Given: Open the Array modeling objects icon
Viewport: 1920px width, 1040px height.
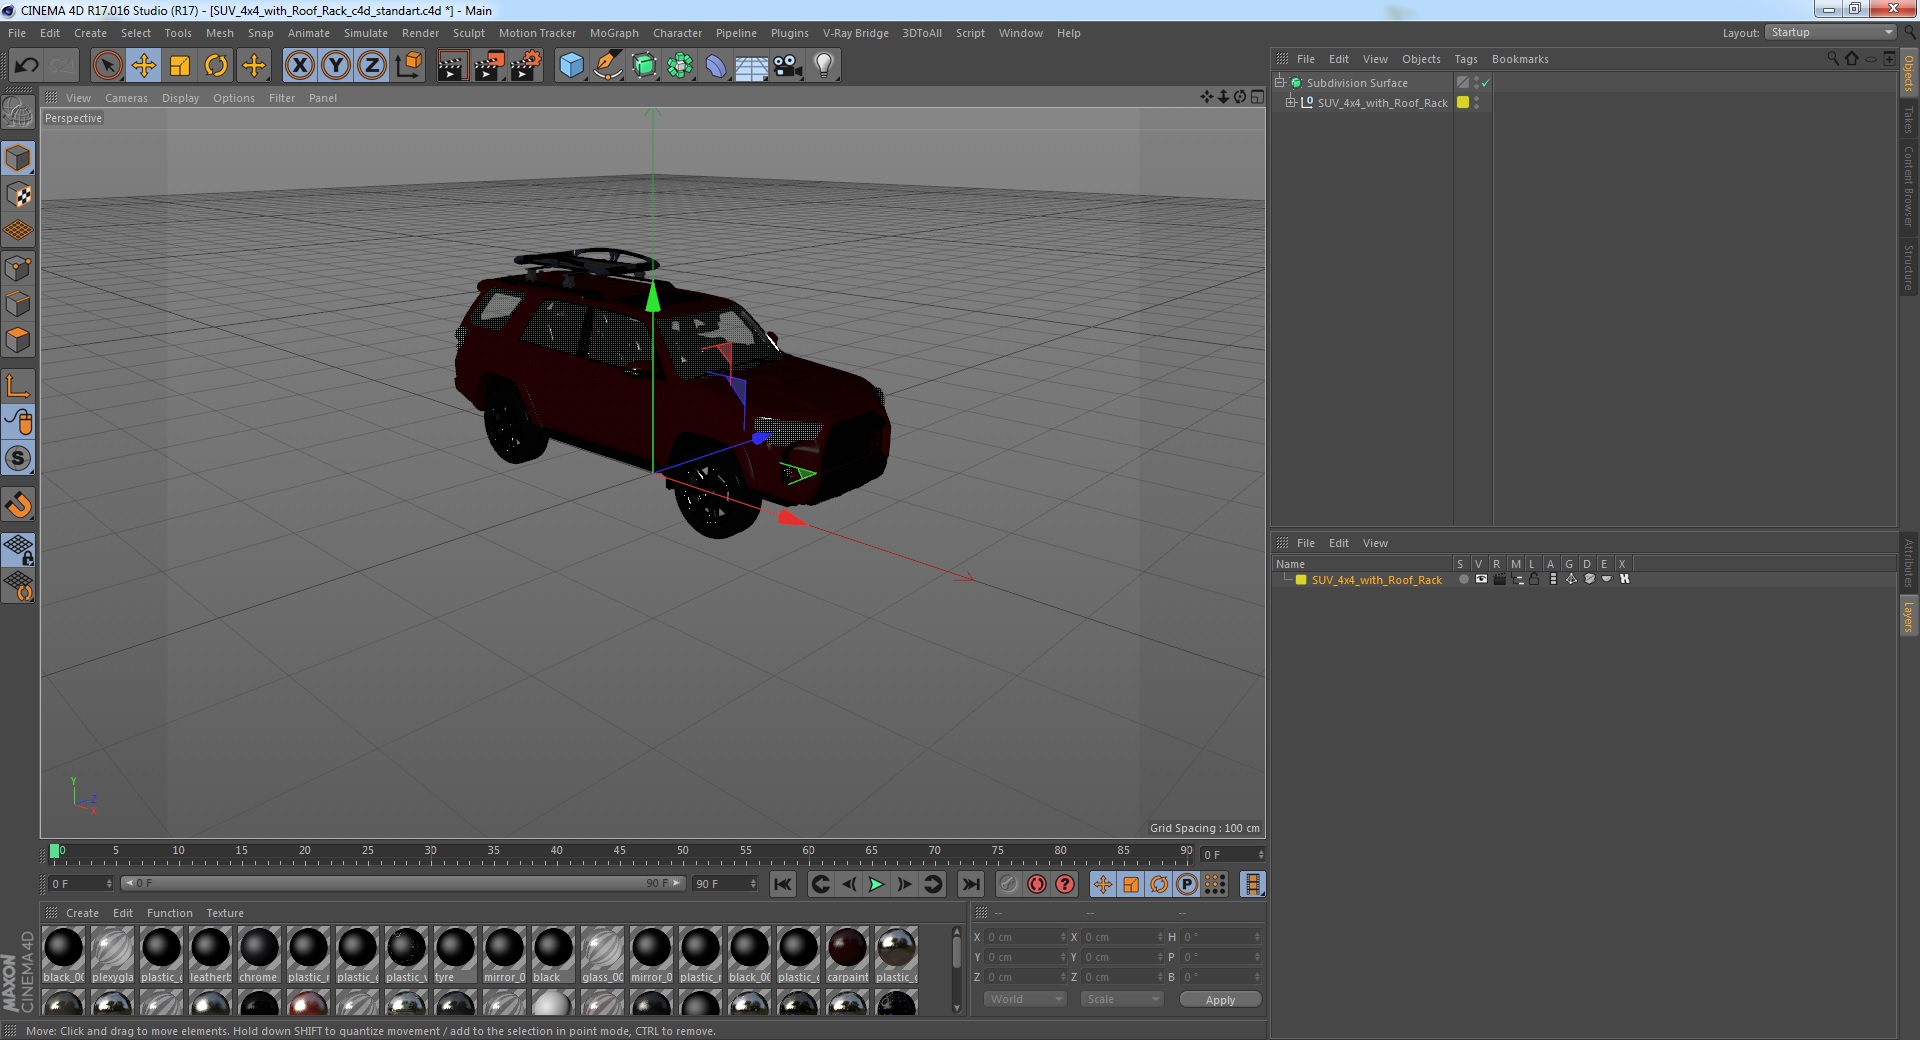Looking at the screenshot, I should (x=680, y=66).
